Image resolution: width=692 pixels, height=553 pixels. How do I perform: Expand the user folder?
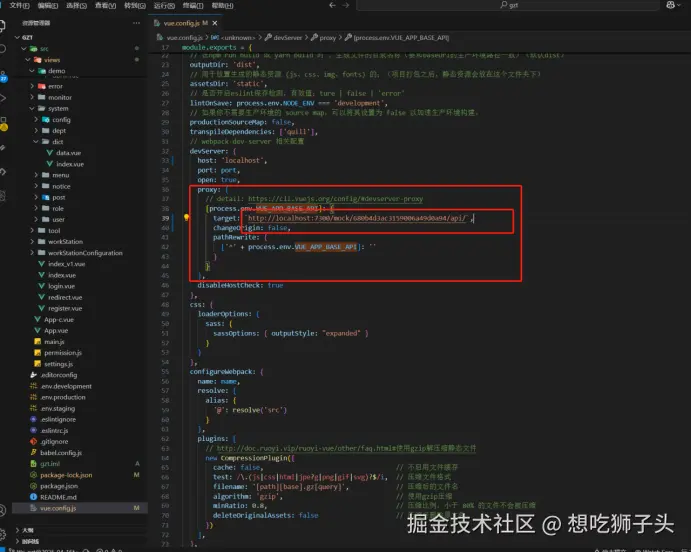[36, 219]
